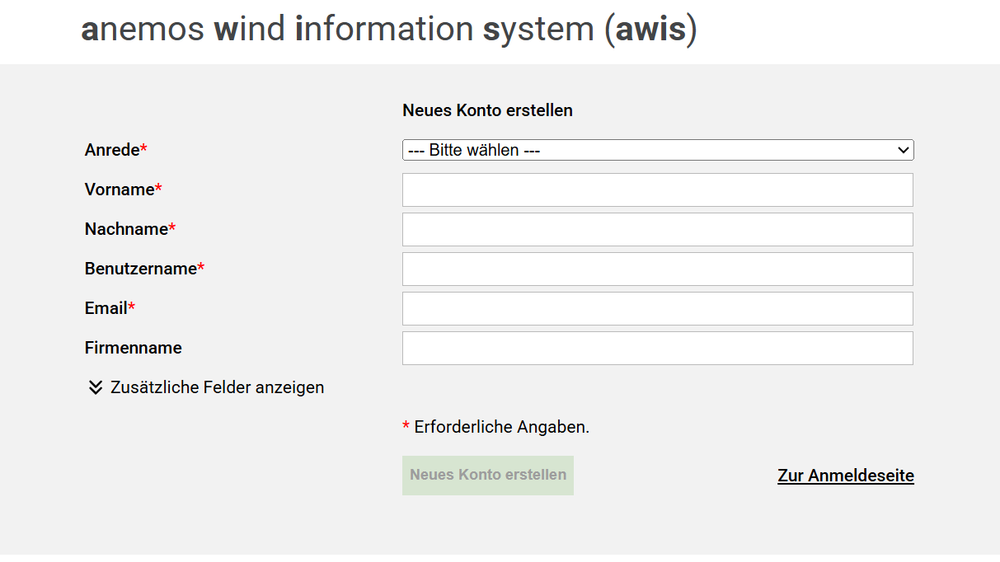Click the anemos wind information system title

[389, 29]
